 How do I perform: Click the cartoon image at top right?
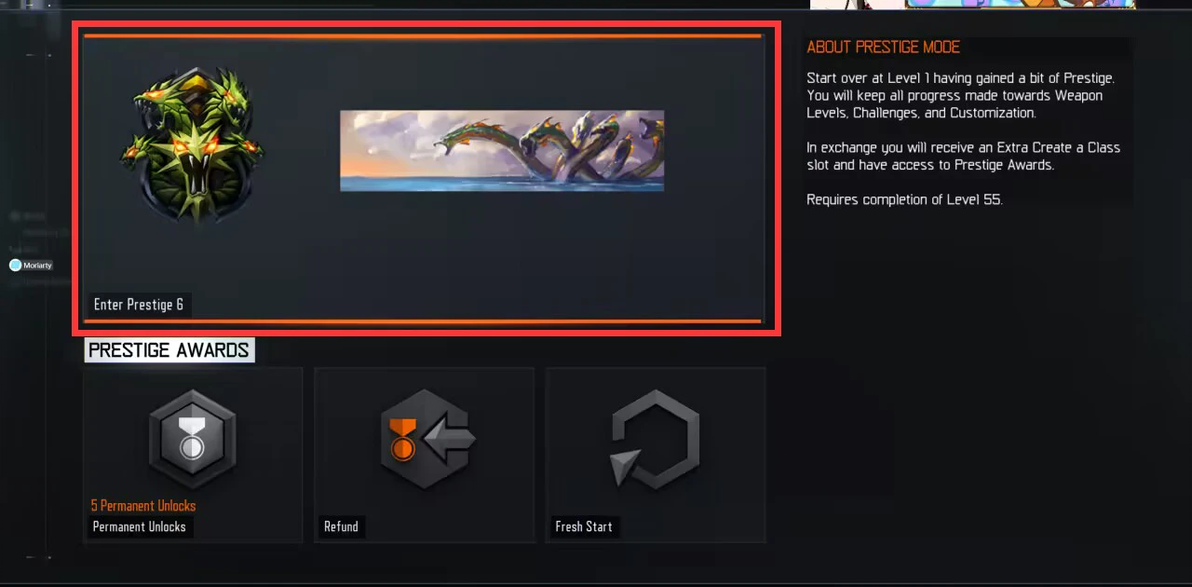coord(973,5)
